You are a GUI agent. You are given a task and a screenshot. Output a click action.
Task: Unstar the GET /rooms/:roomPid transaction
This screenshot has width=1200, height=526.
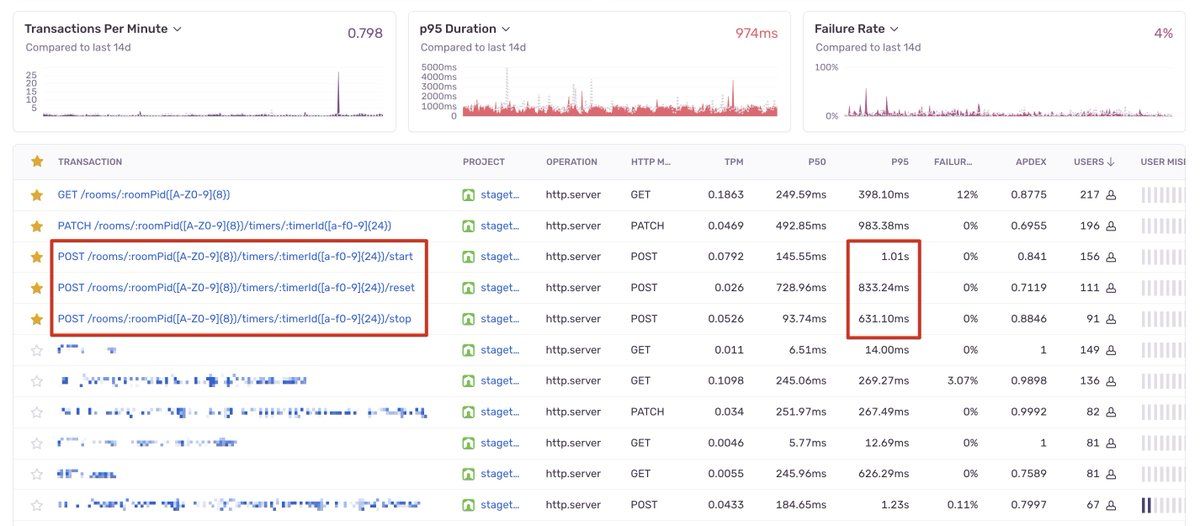coord(37,195)
